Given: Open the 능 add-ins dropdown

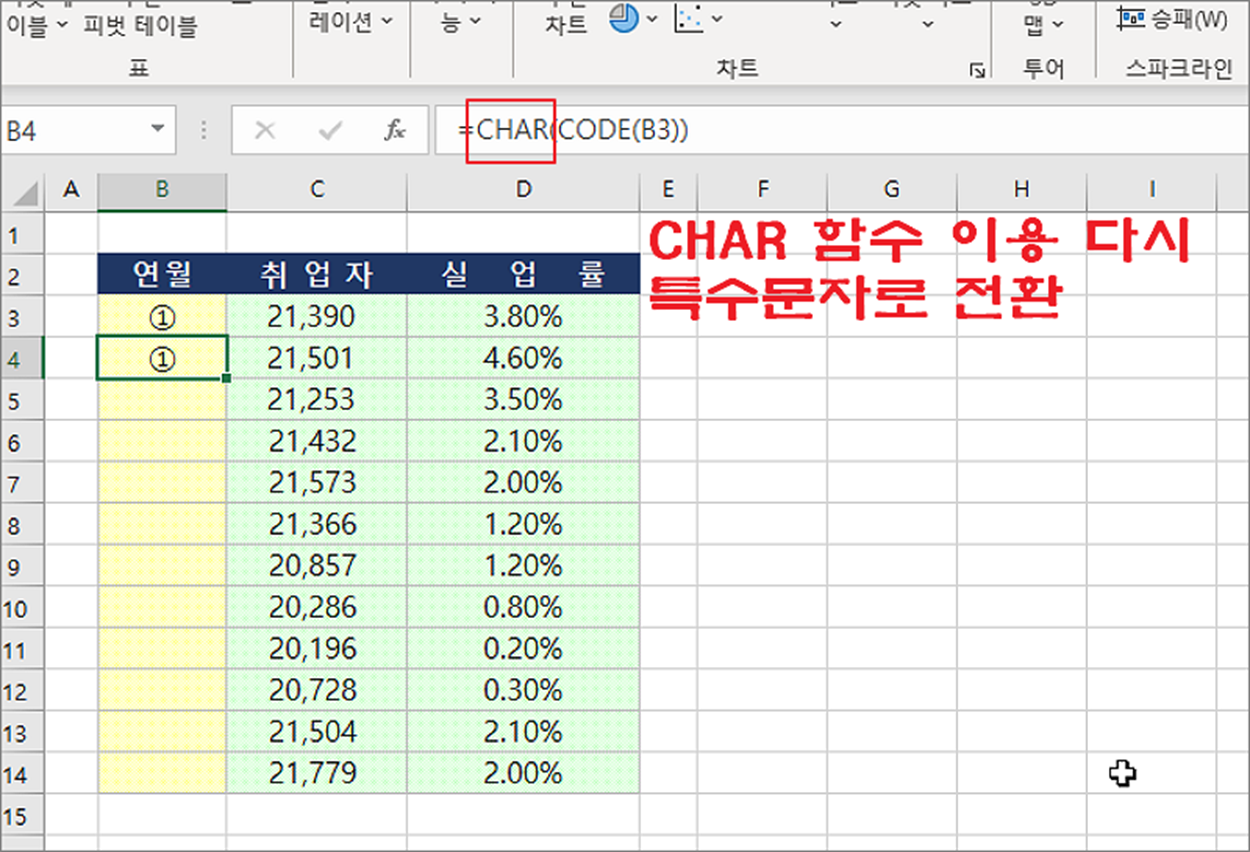Looking at the screenshot, I should tap(461, 21).
